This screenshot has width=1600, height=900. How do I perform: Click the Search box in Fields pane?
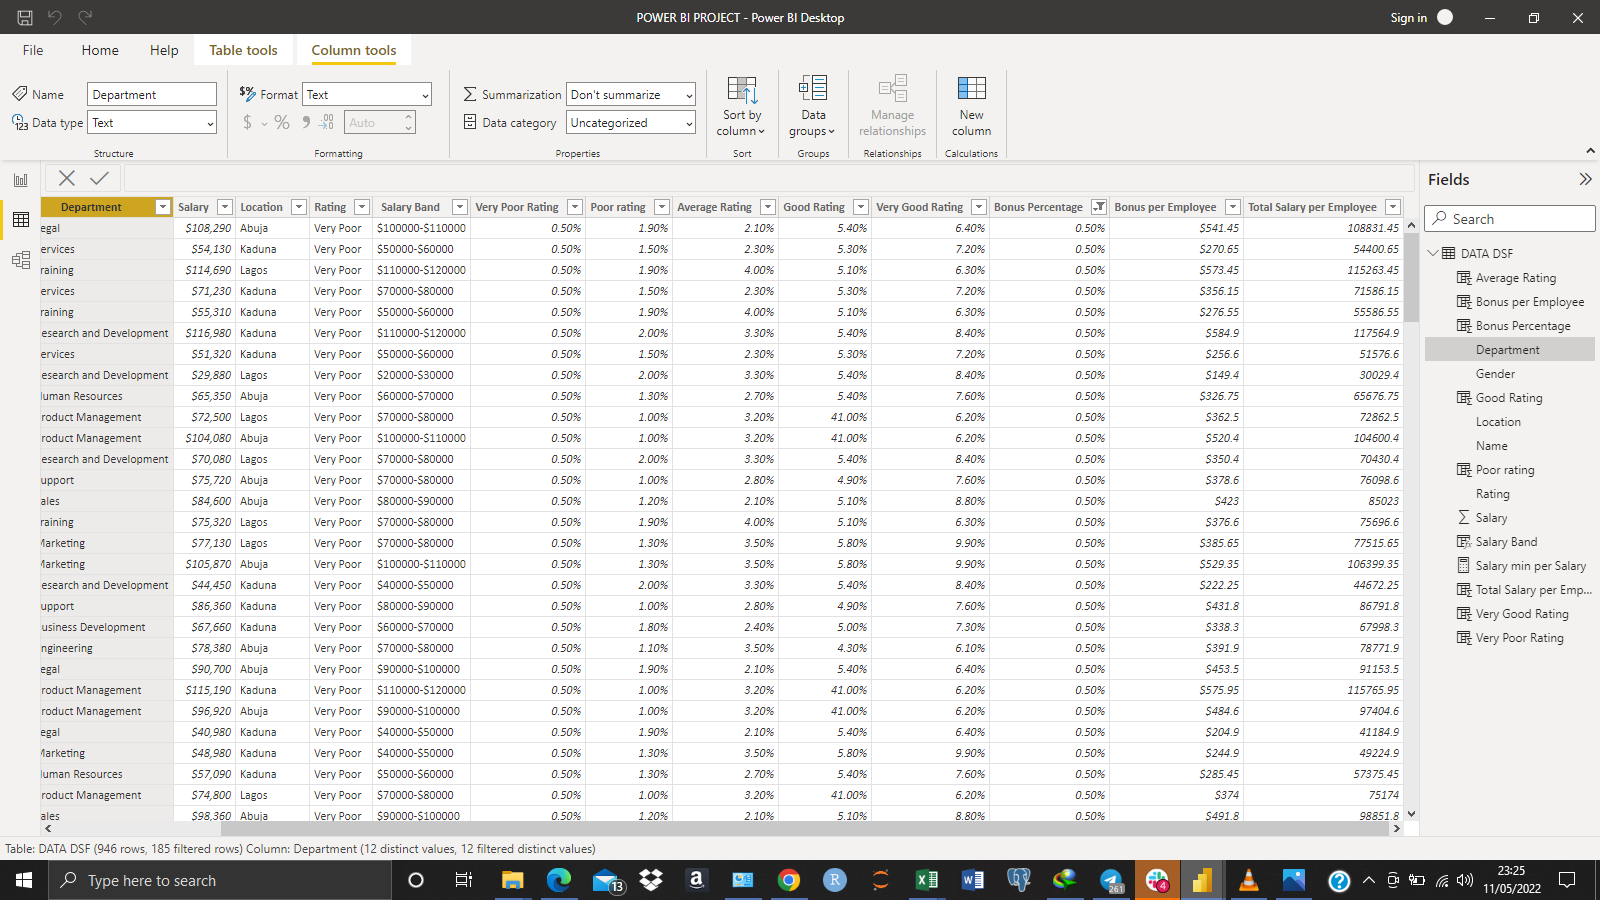[x=1510, y=218]
